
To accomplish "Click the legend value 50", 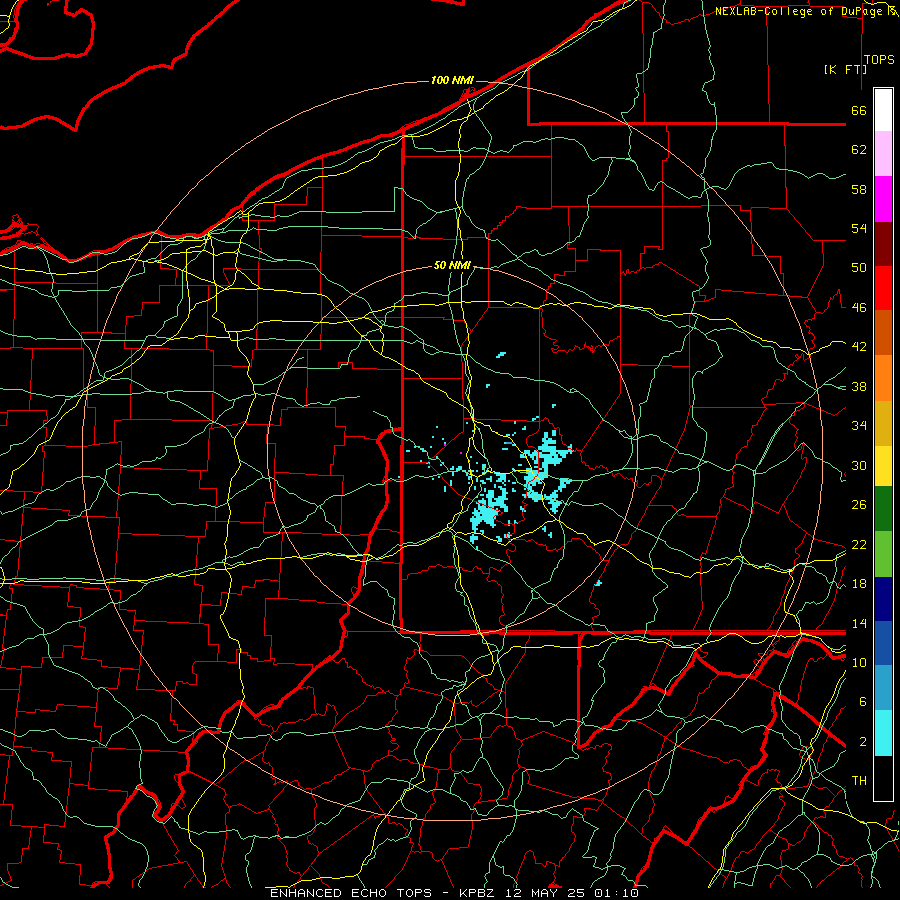I will click(859, 268).
